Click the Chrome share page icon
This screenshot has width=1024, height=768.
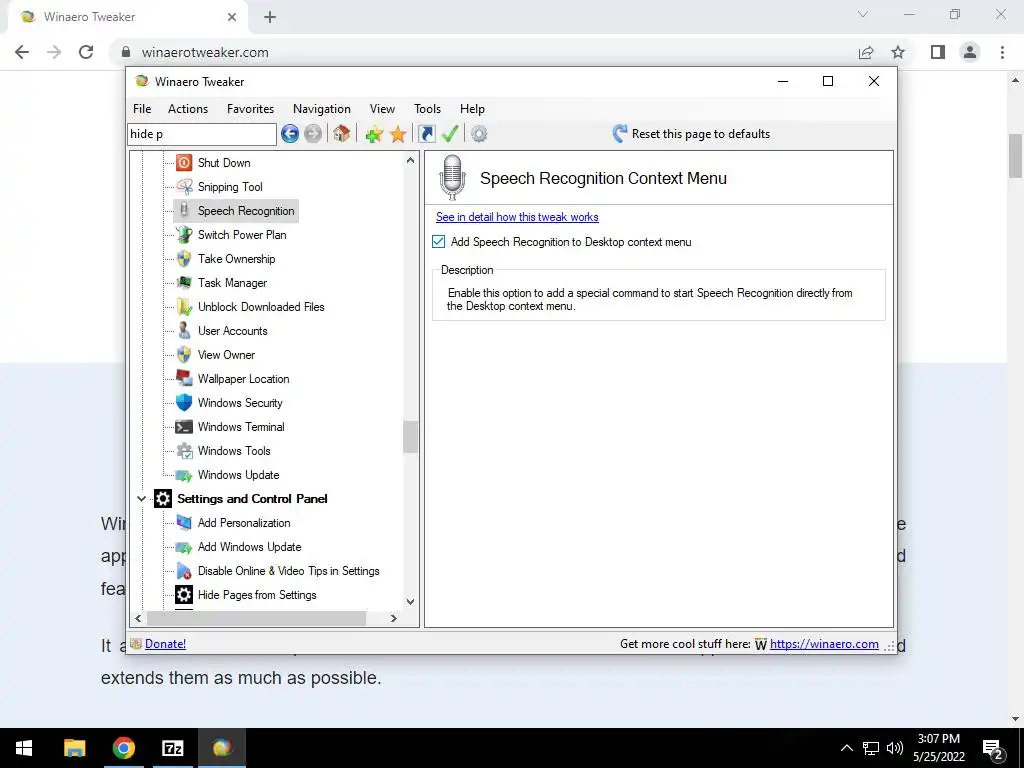click(866, 52)
